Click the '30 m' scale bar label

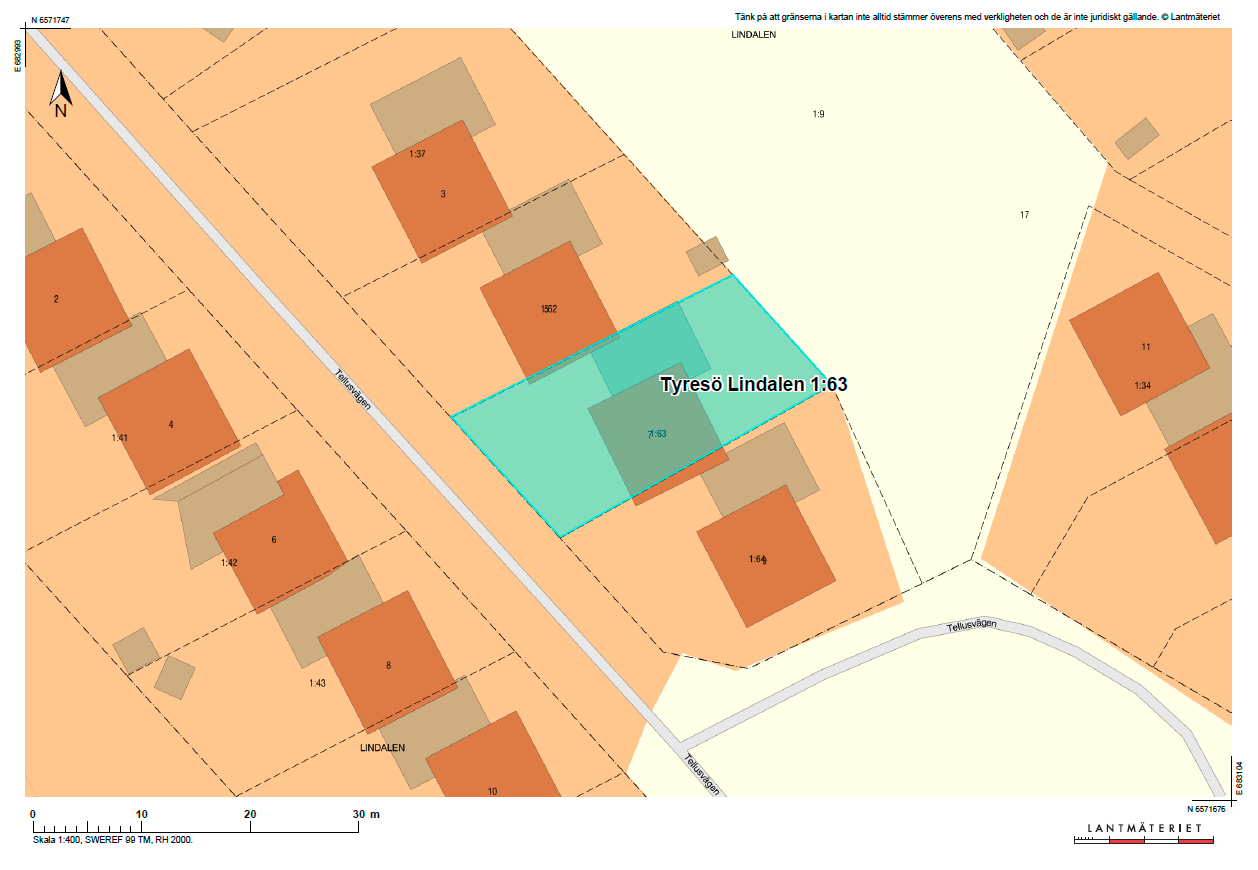[367, 814]
